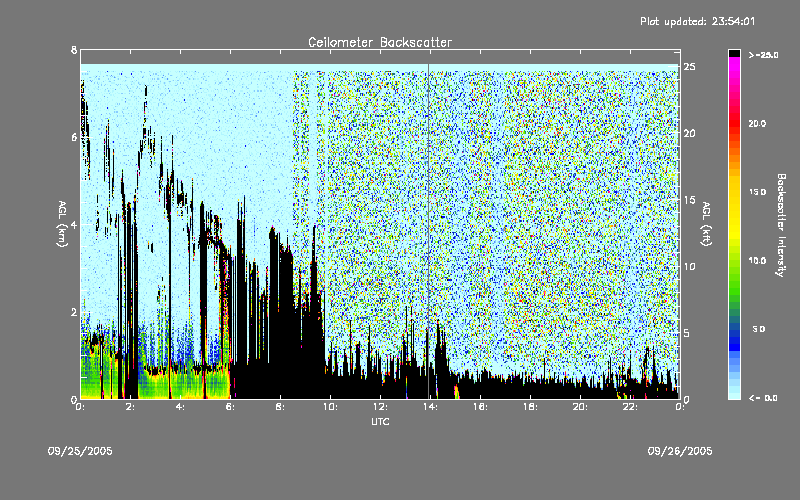Image resolution: width=800 pixels, height=500 pixels.
Task: Click the "6:" UTC hour tick
Action: click(x=230, y=407)
